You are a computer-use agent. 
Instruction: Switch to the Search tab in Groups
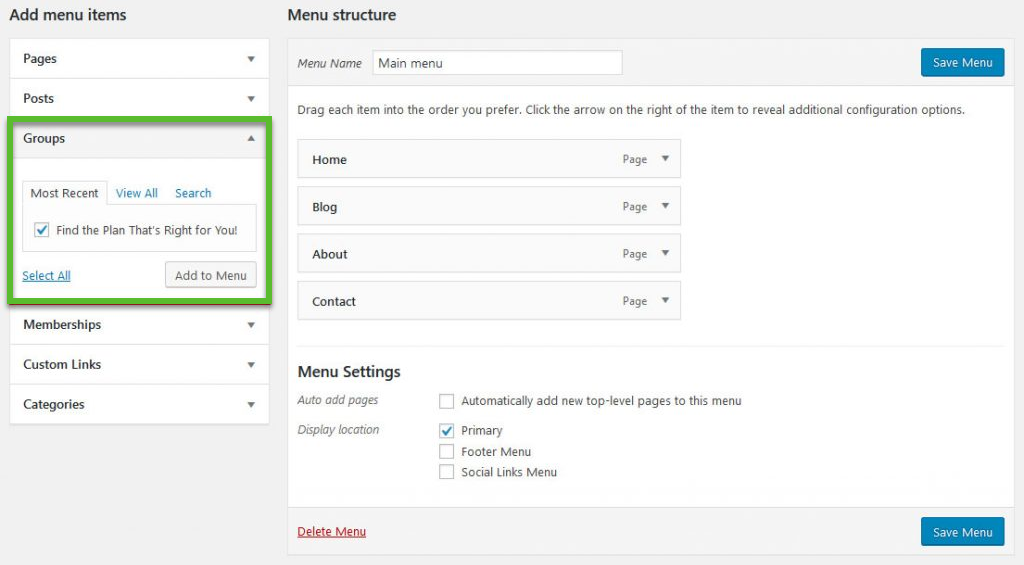[x=193, y=193]
